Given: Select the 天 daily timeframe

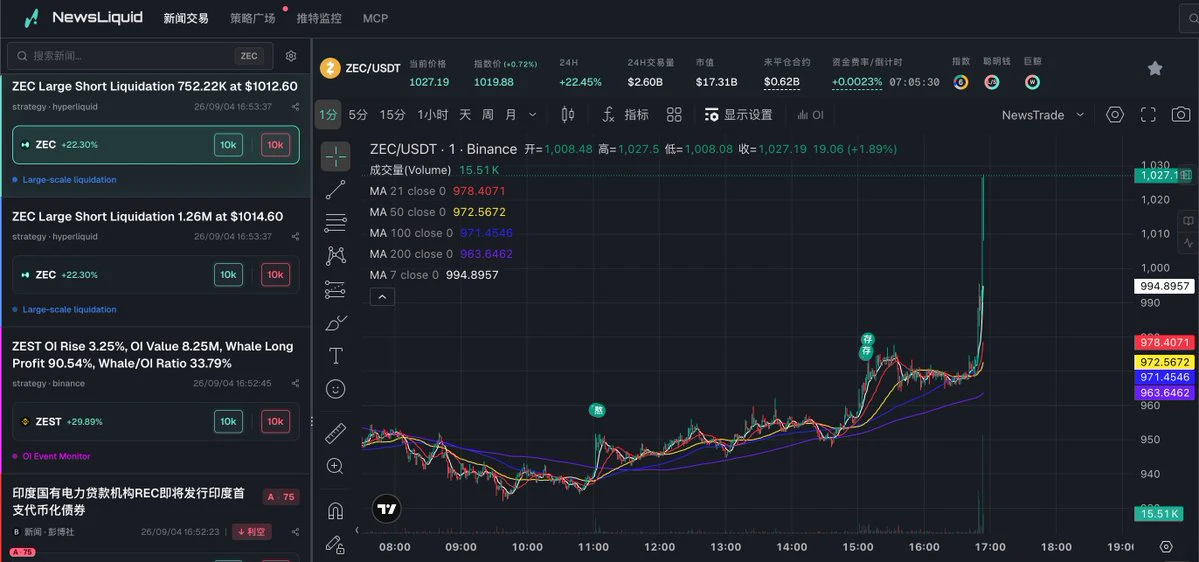Looking at the screenshot, I should click(465, 115).
